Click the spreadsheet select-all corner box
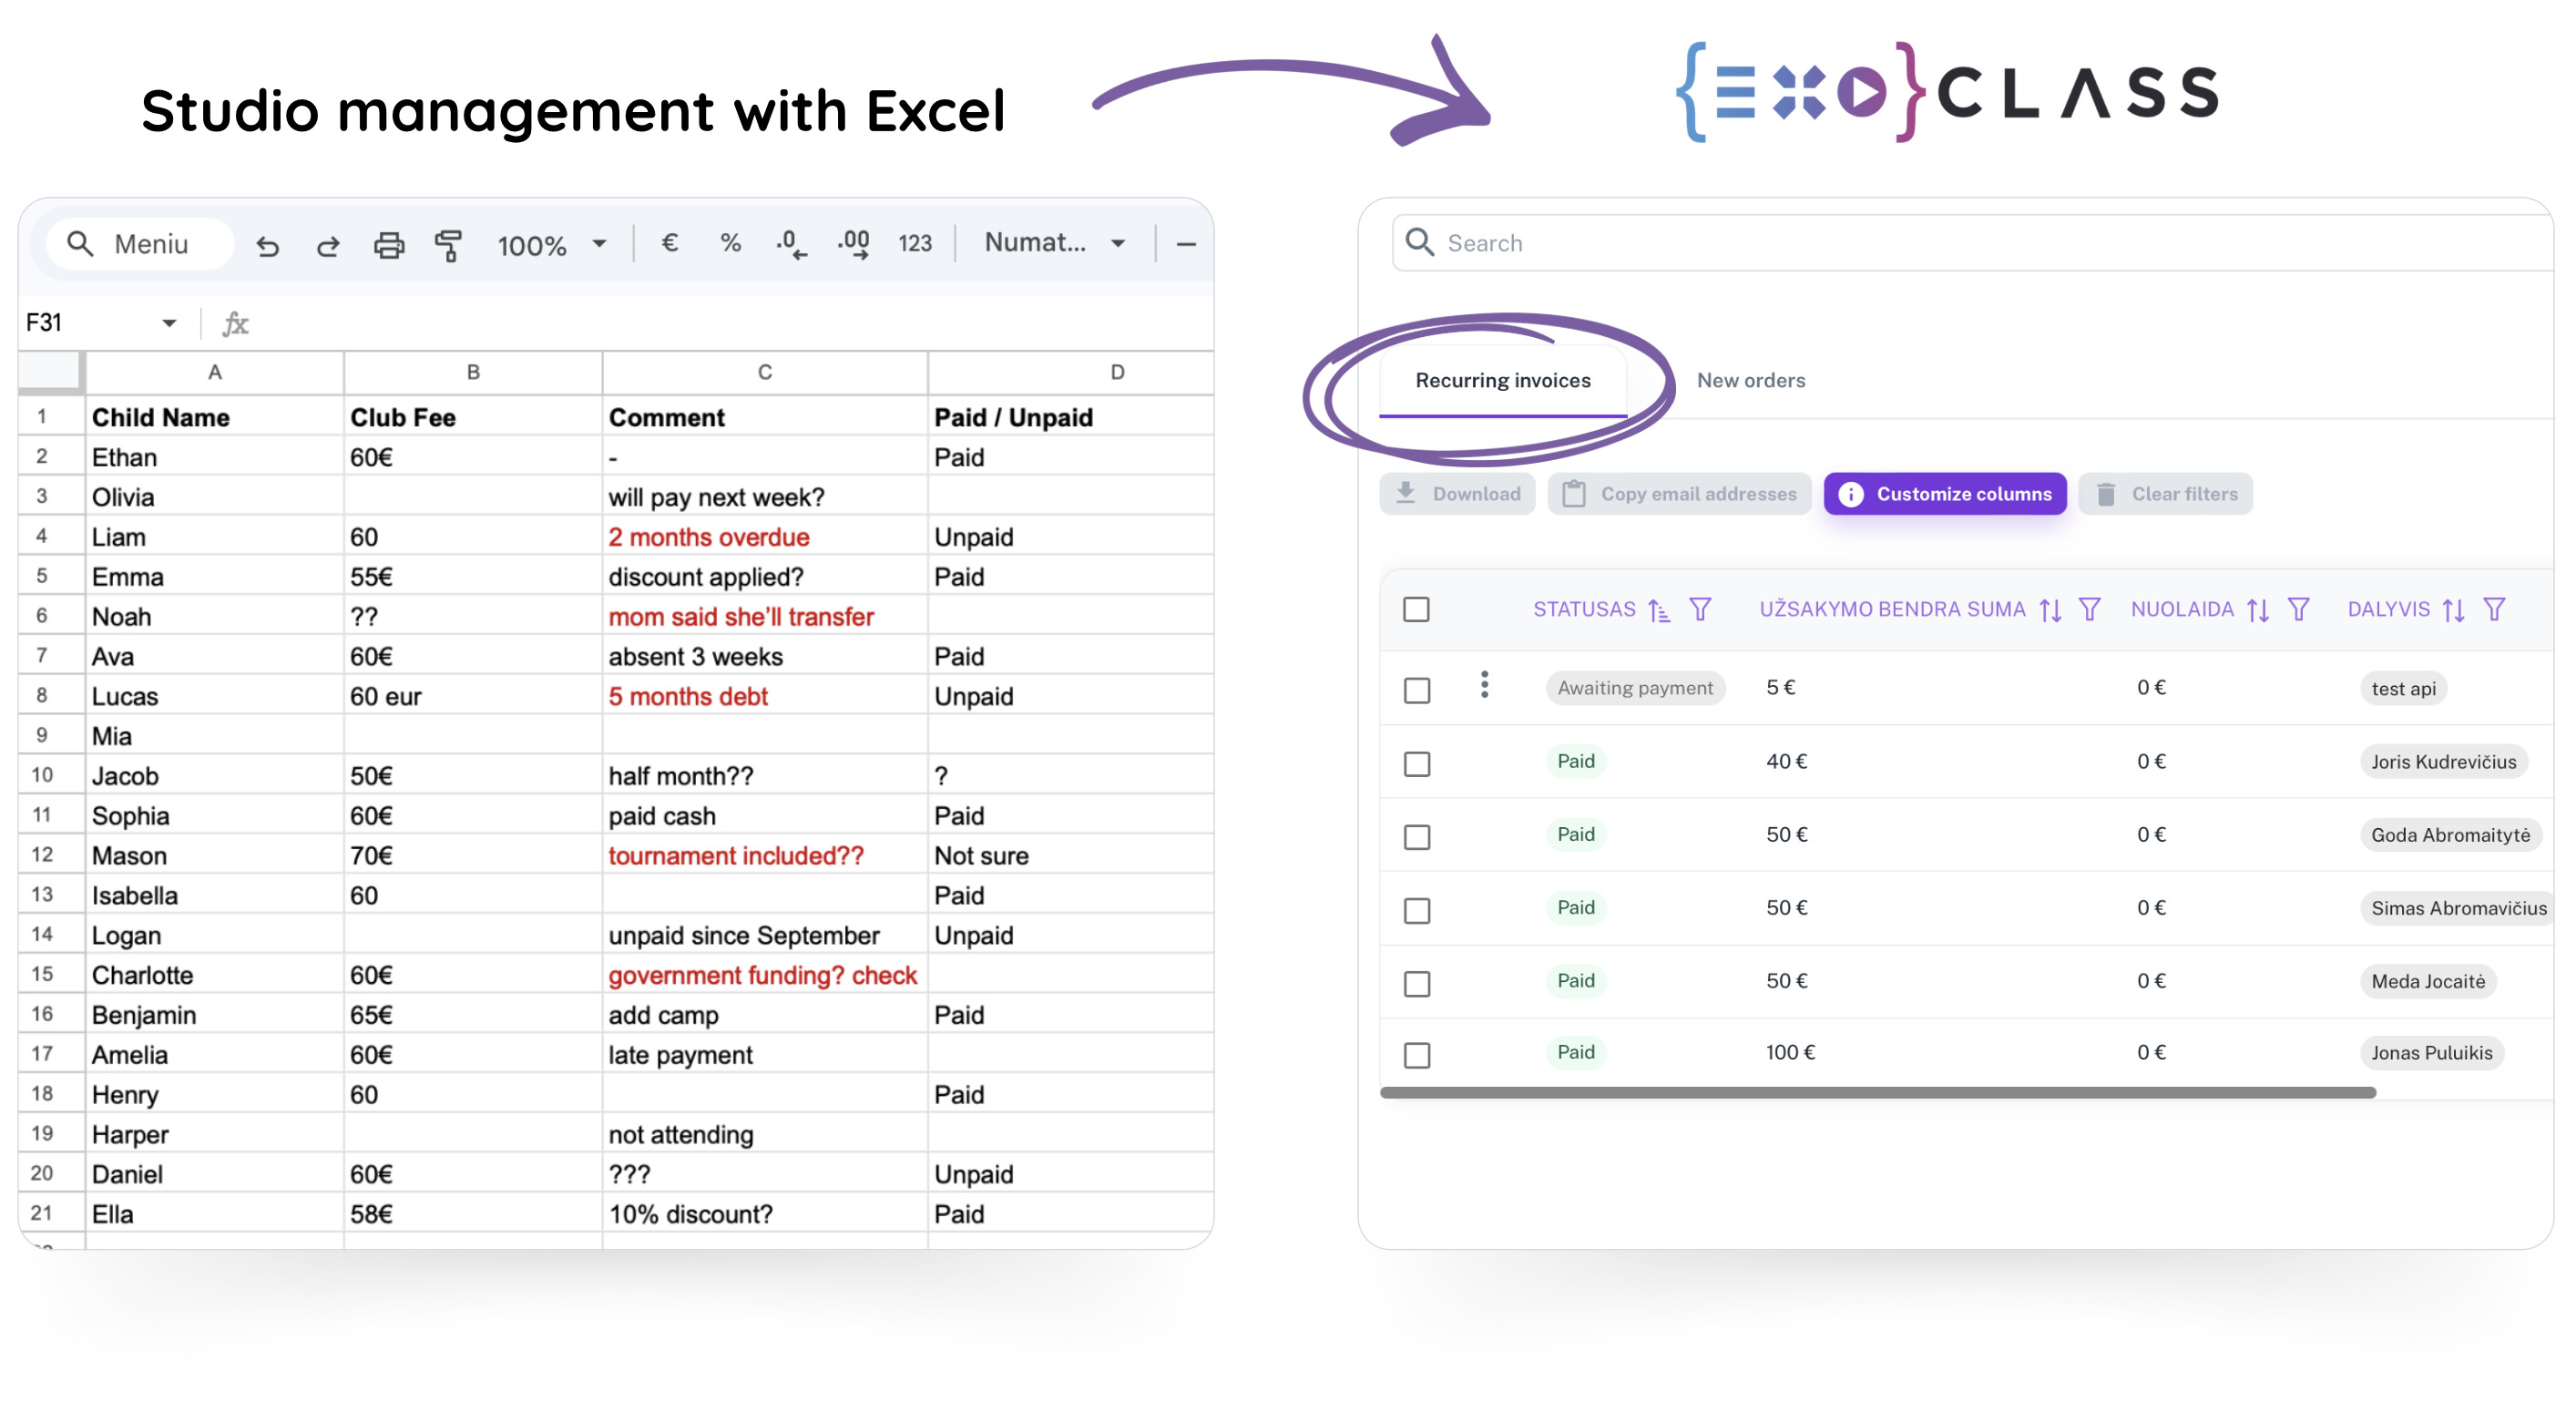 coord(50,372)
